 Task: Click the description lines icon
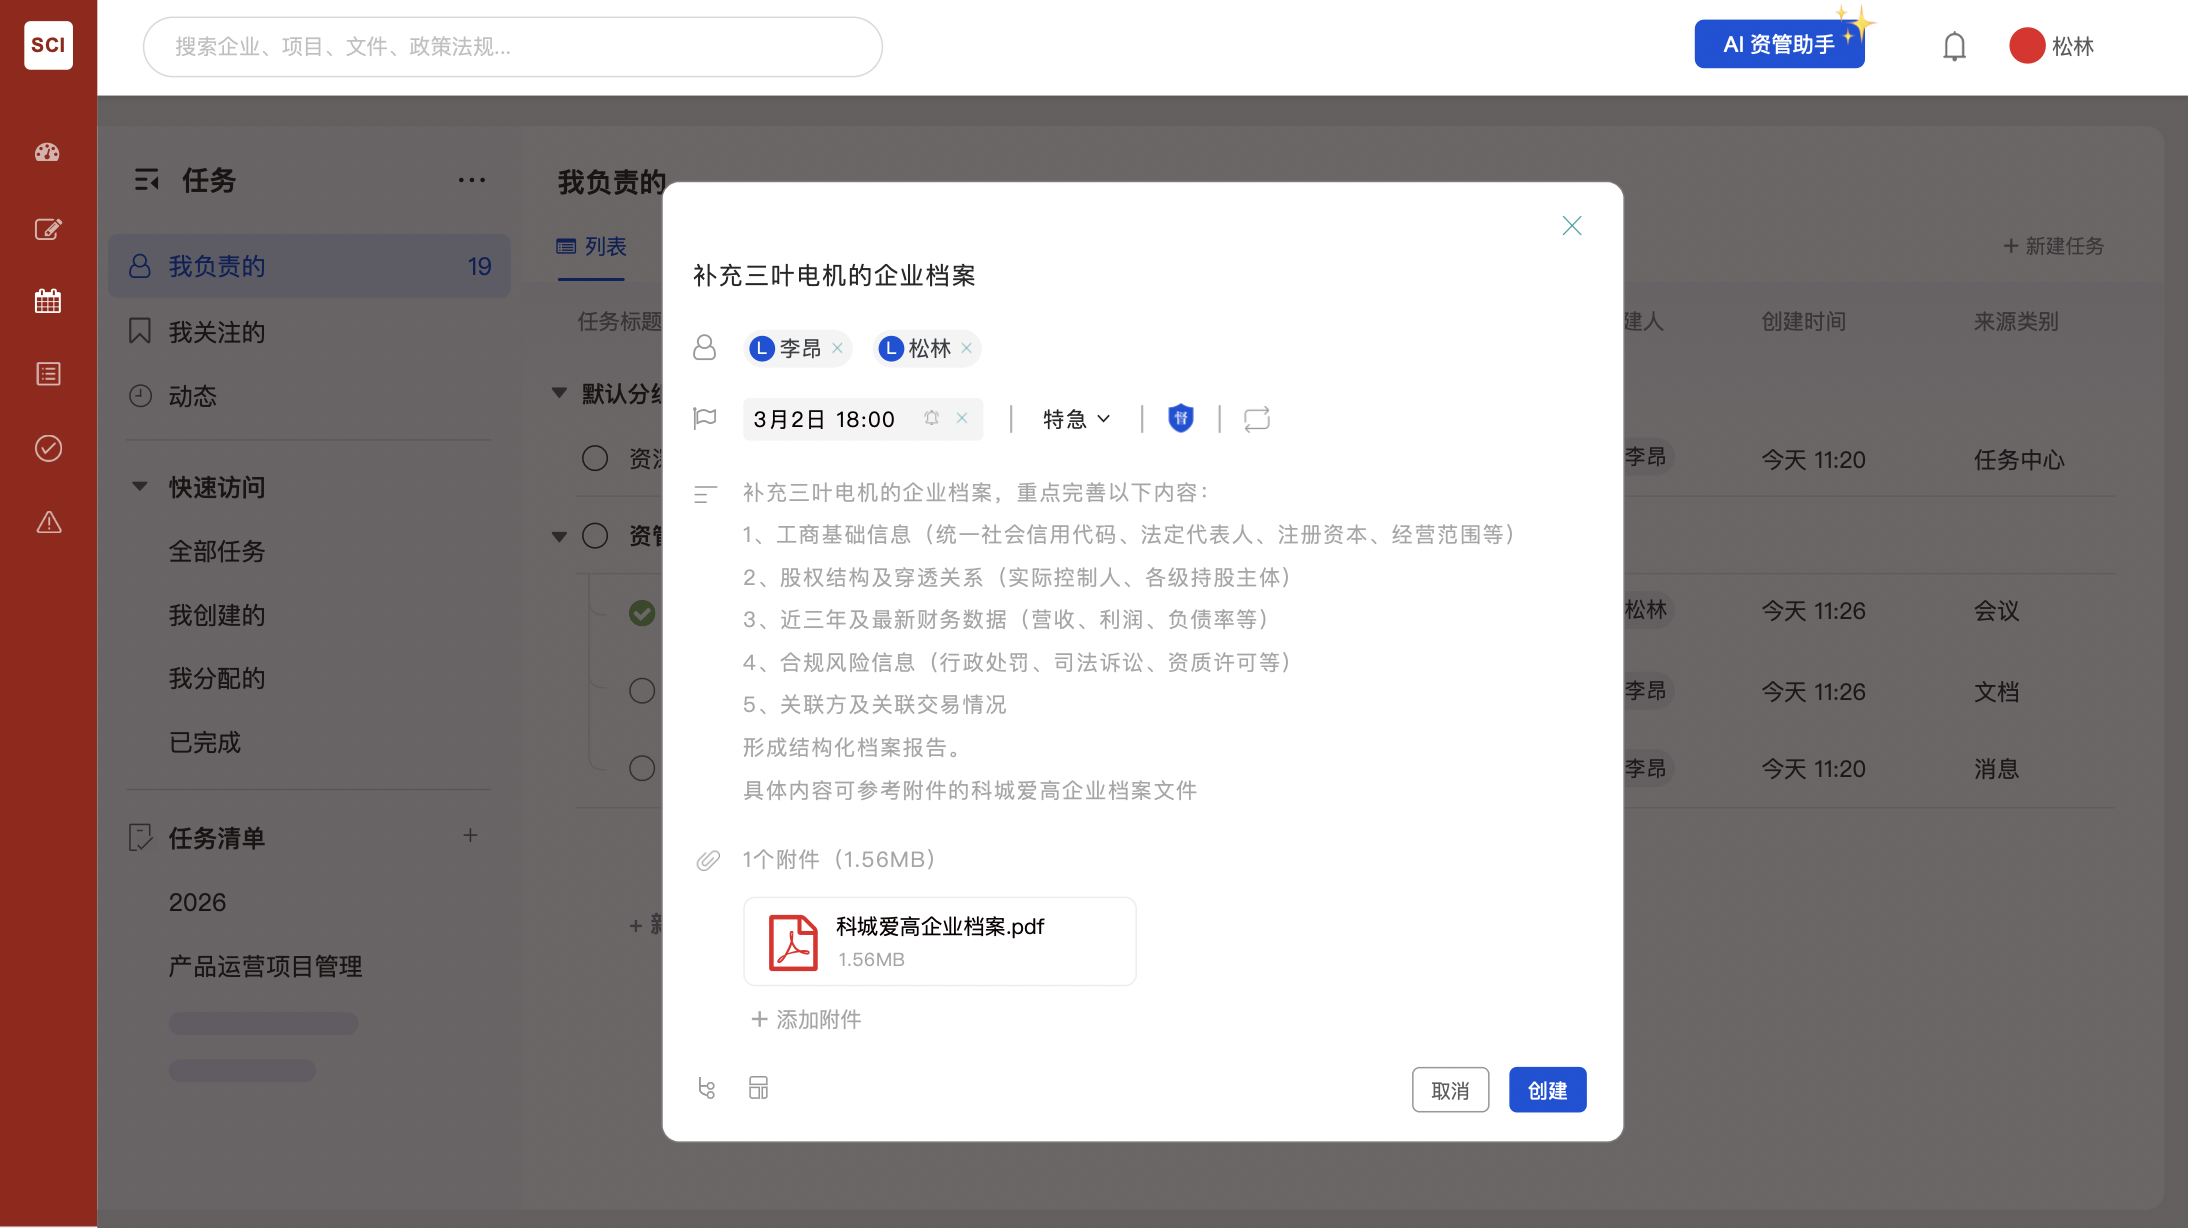tap(705, 494)
